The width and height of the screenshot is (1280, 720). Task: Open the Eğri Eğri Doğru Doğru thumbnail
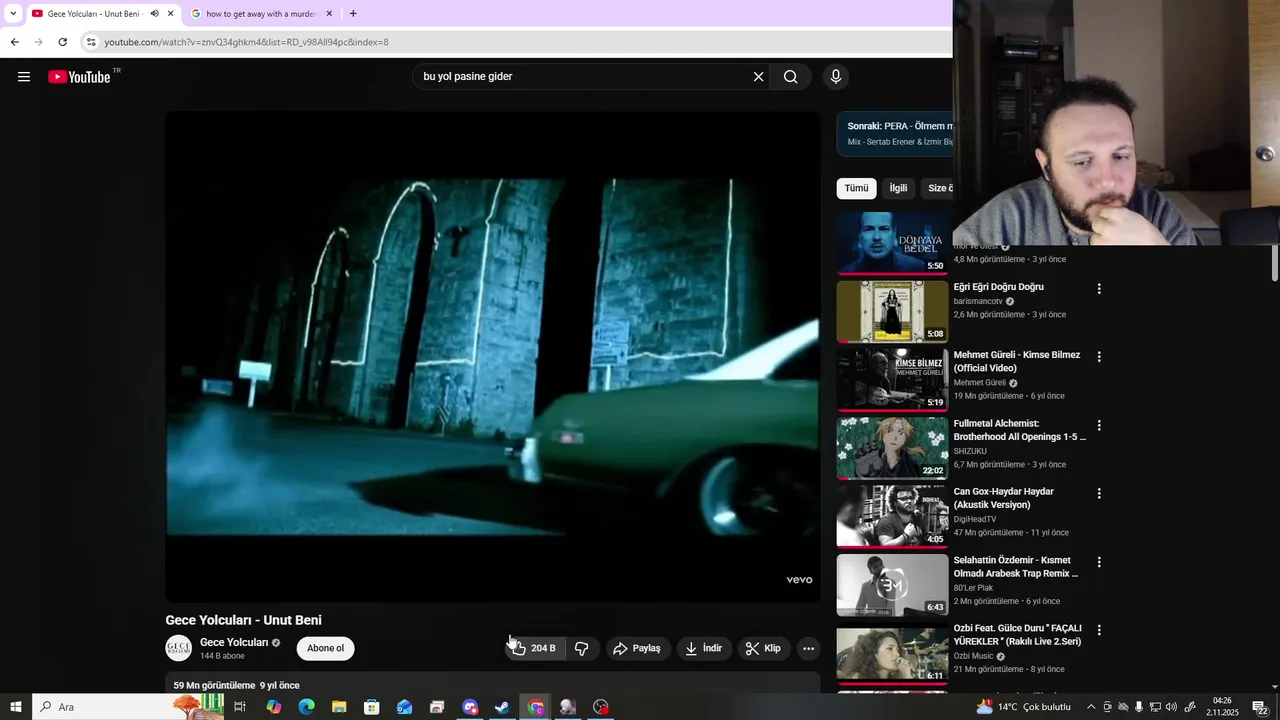click(892, 311)
